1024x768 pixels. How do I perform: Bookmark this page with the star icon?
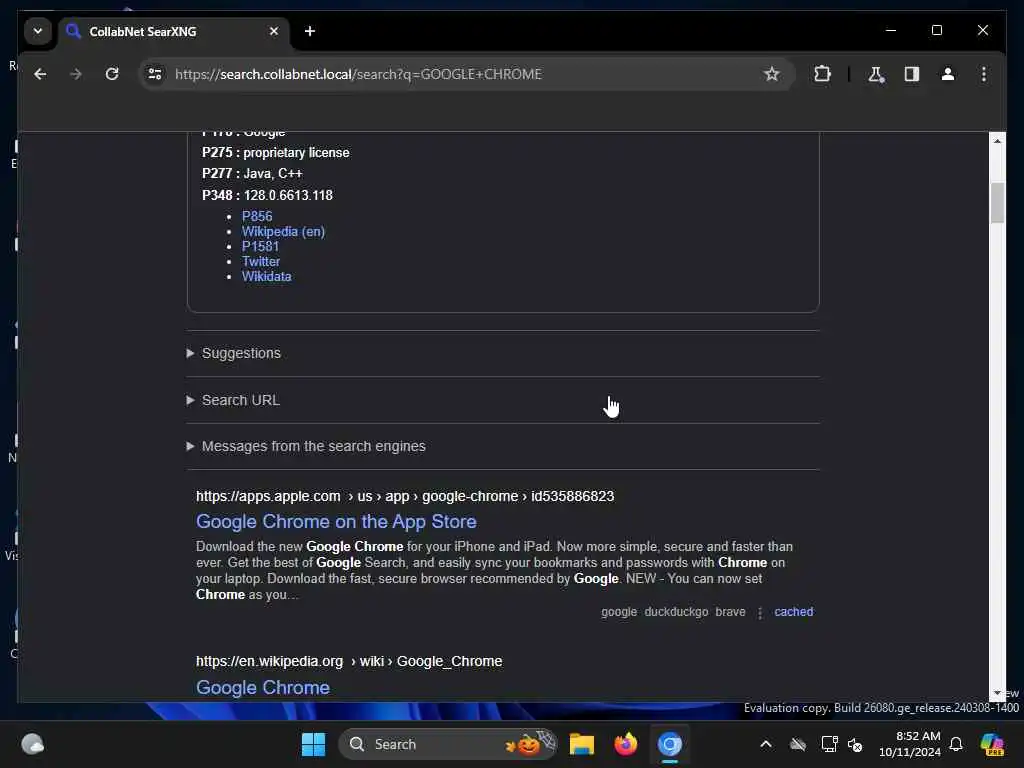[772, 74]
